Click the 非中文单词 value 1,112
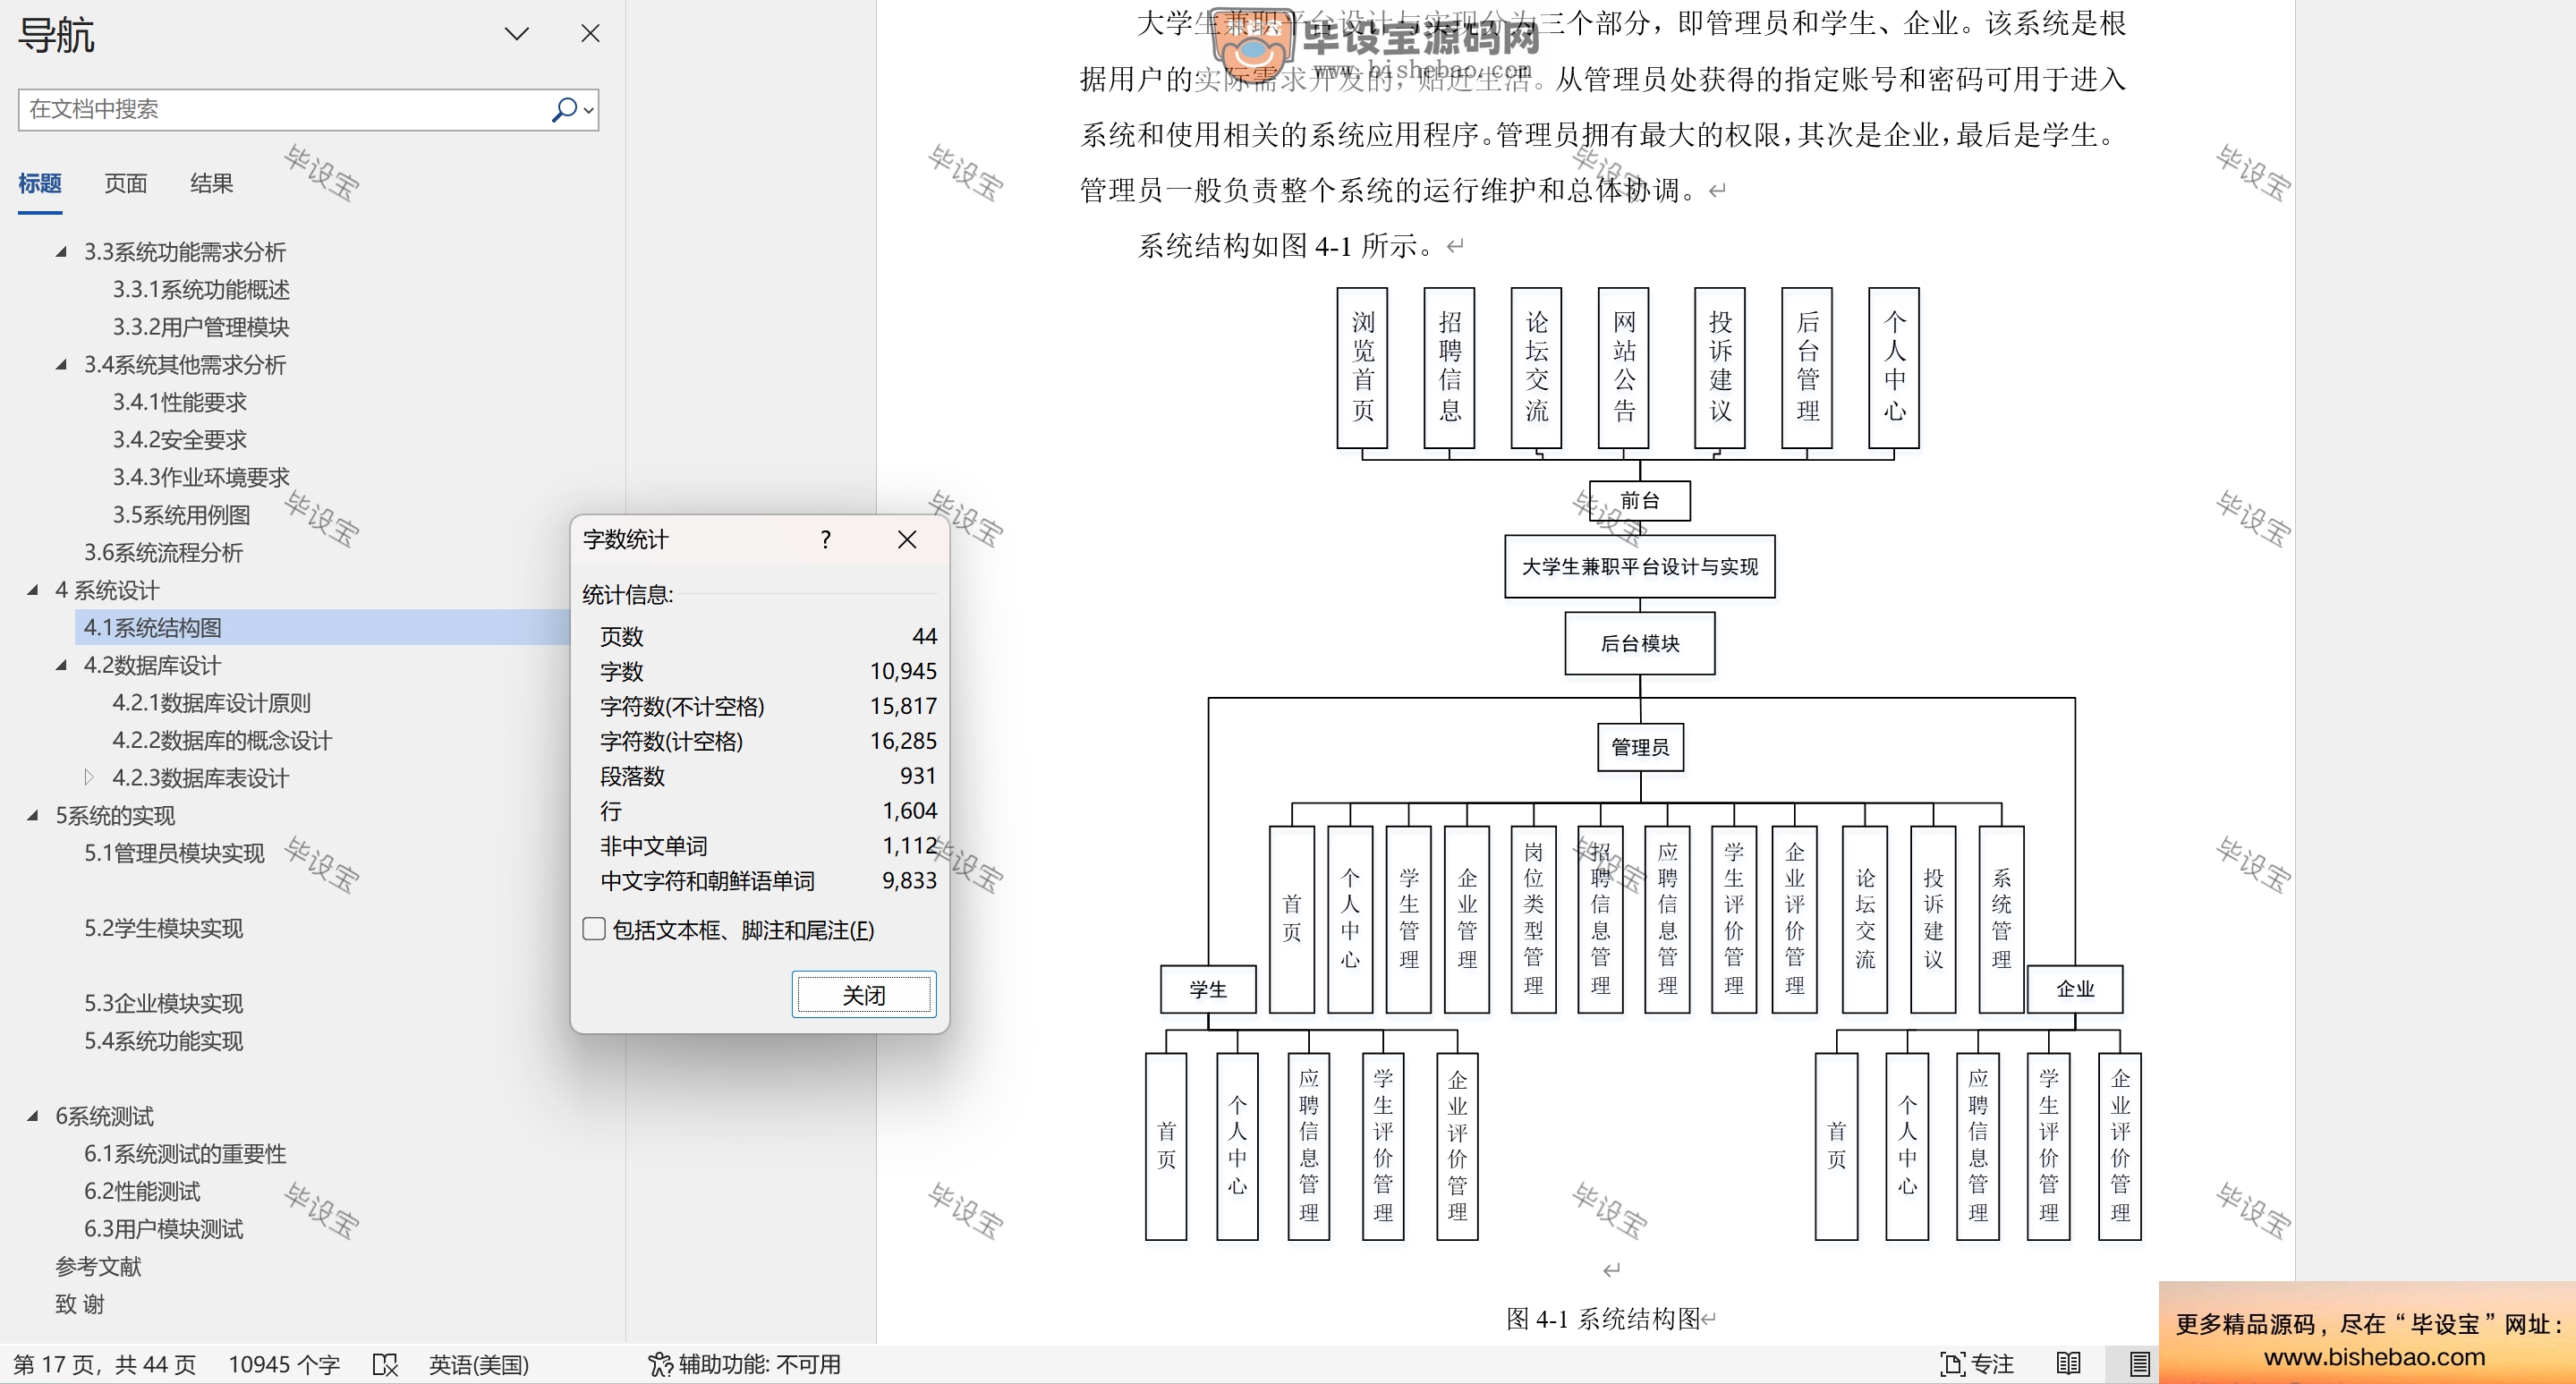The image size is (2576, 1384). 910,846
